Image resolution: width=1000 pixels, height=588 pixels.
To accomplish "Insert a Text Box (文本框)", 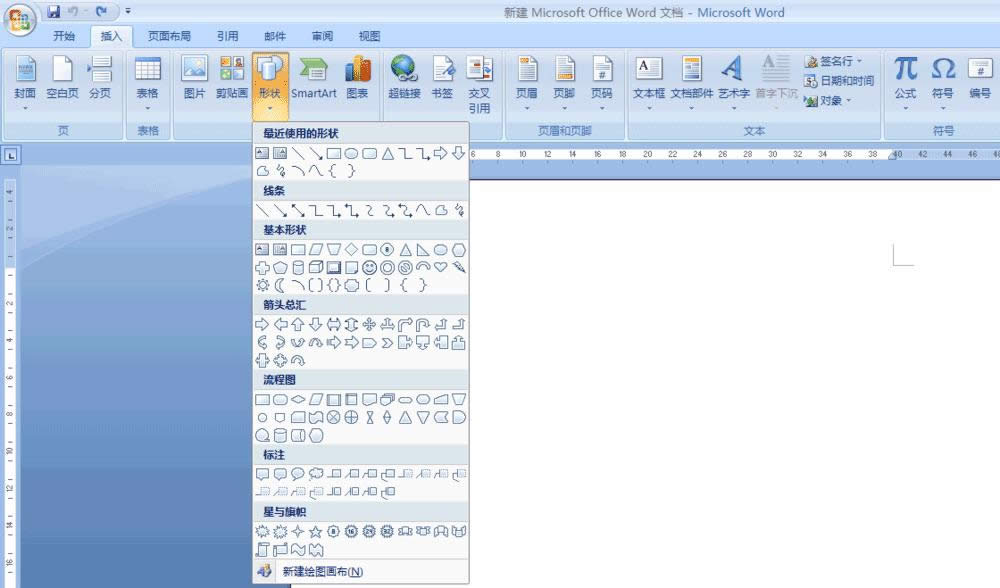I will click(x=647, y=80).
